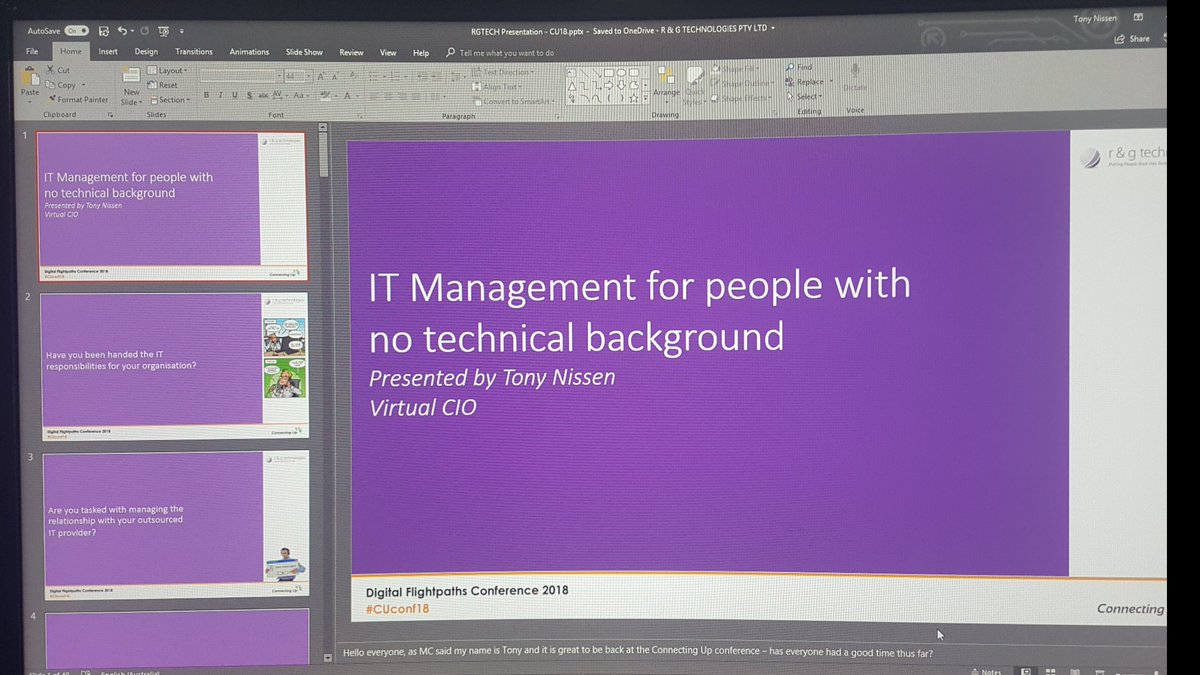Select the Format Painter tool

click(78, 99)
